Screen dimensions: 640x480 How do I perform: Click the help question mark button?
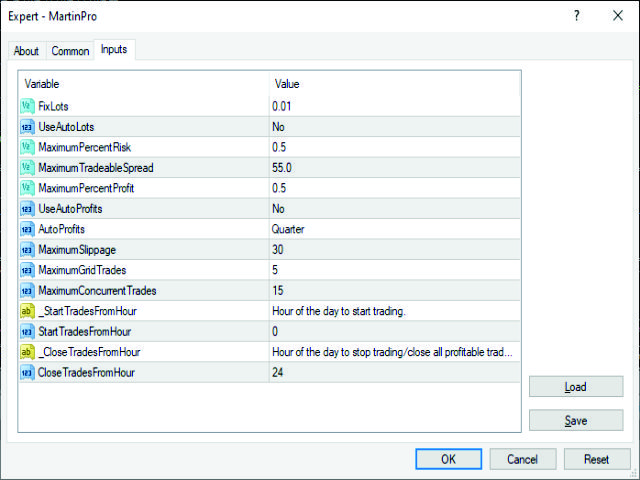(x=577, y=16)
